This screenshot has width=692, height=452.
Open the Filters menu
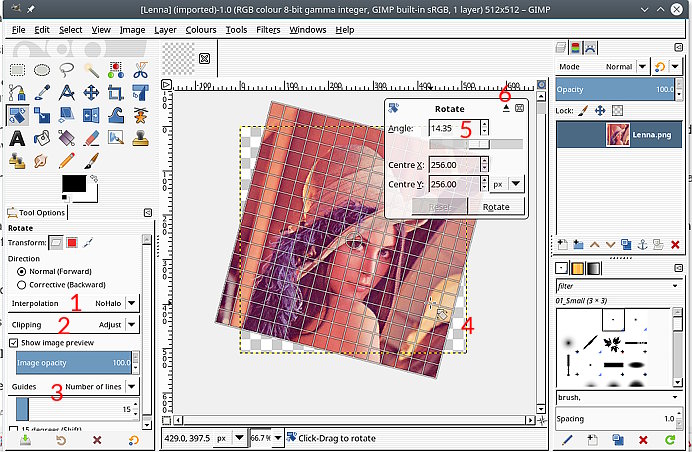(267, 30)
